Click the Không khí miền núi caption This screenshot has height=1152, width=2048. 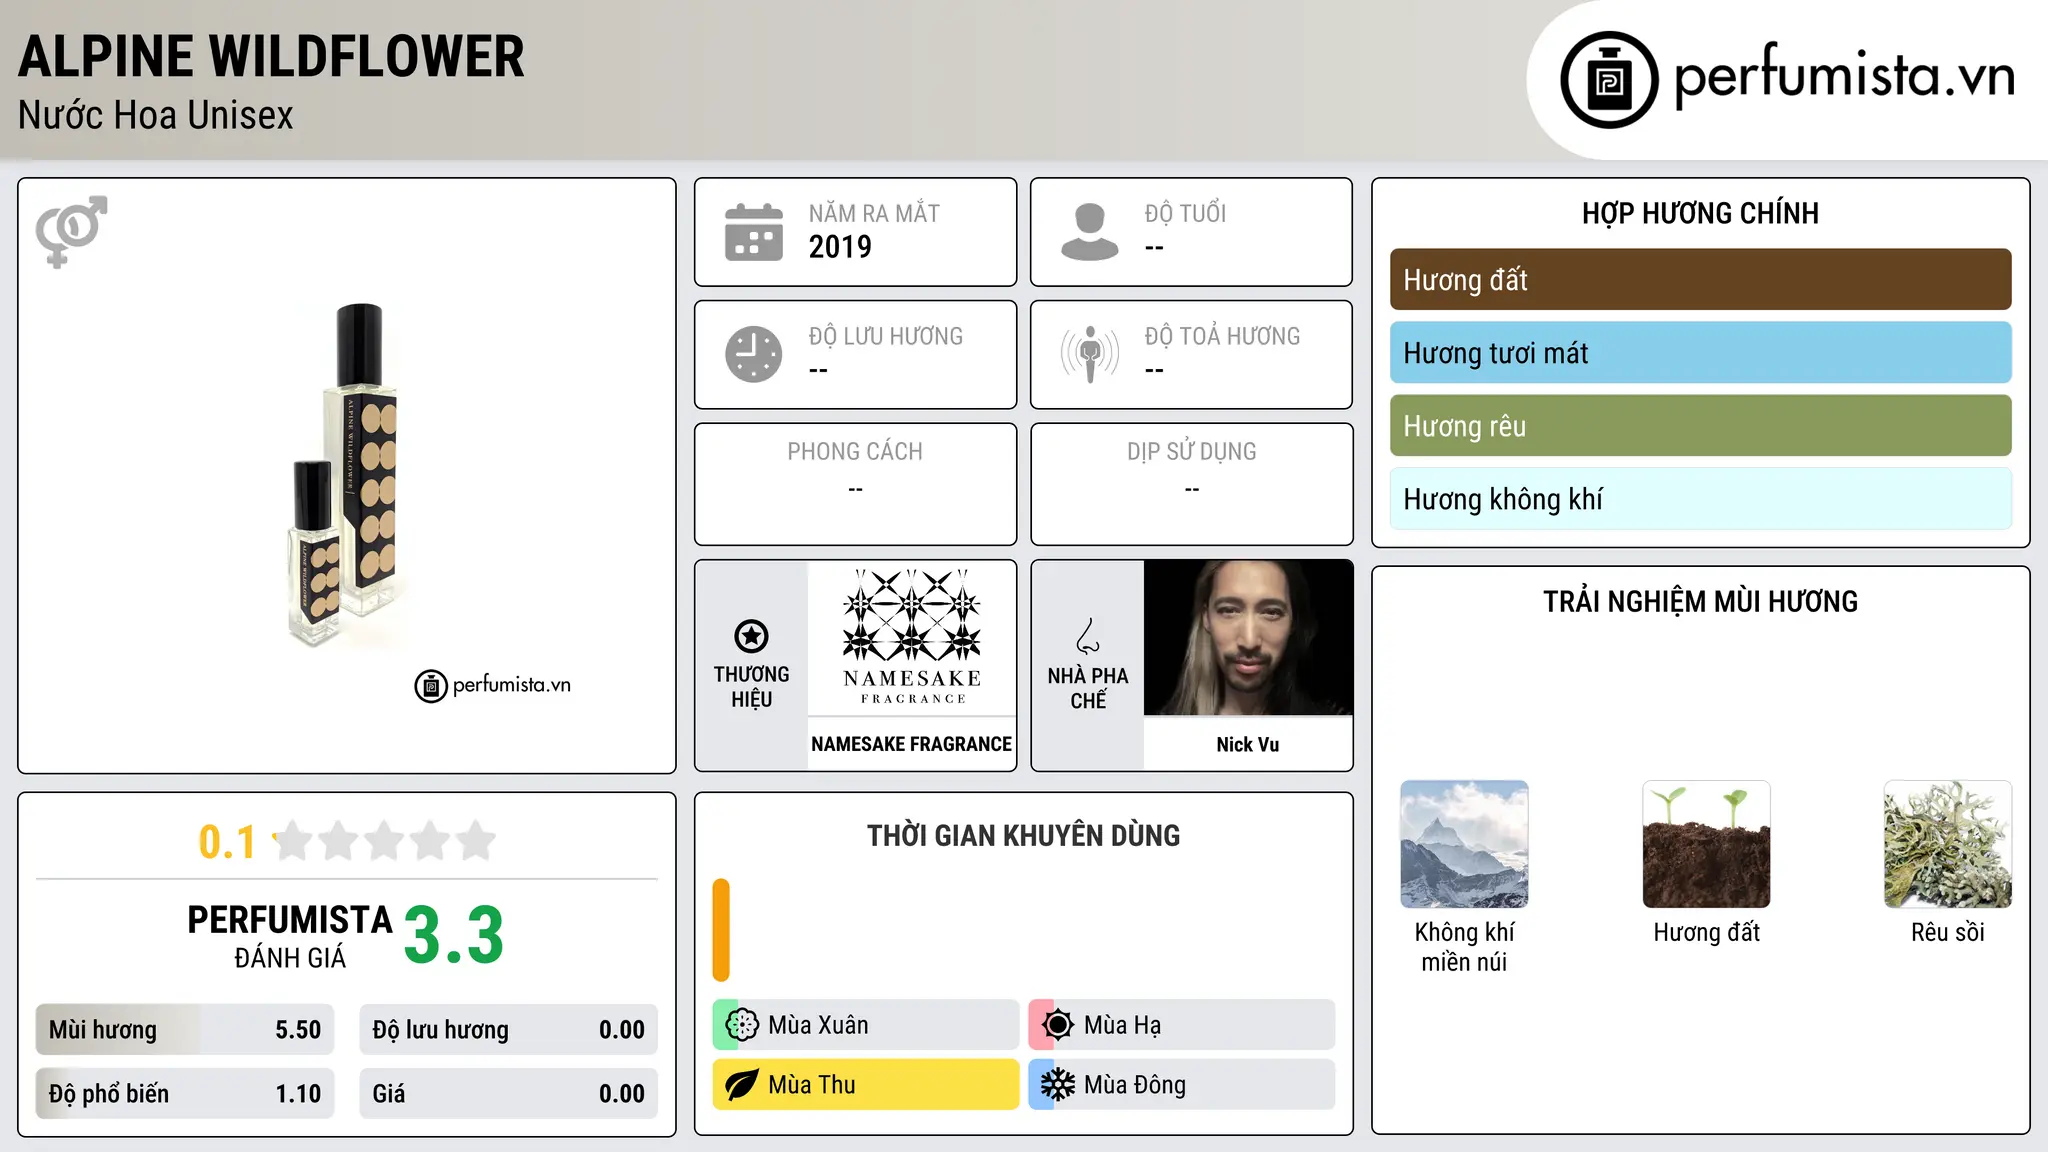1464,947
